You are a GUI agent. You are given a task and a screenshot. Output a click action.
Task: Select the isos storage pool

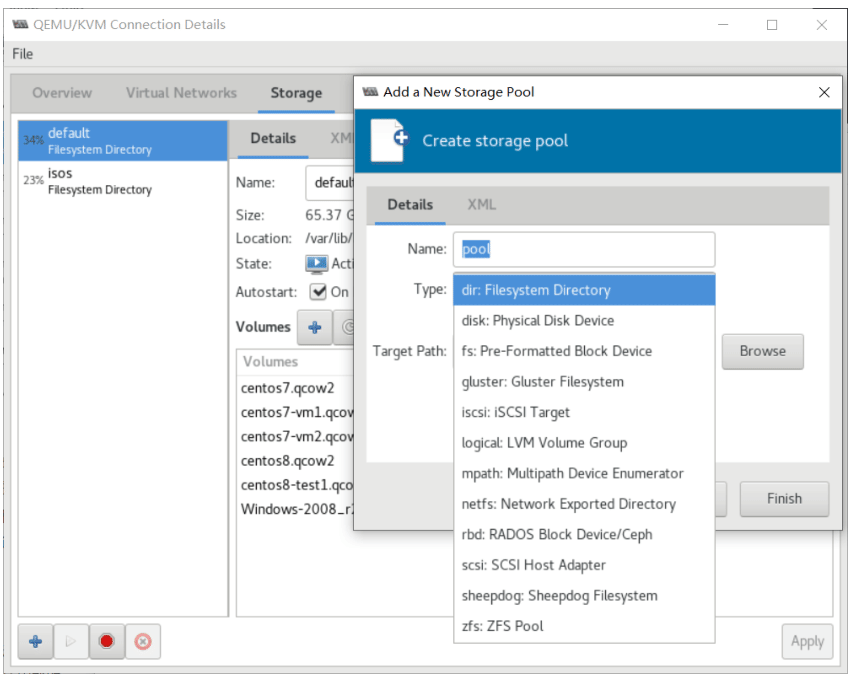tap(100, 181)
